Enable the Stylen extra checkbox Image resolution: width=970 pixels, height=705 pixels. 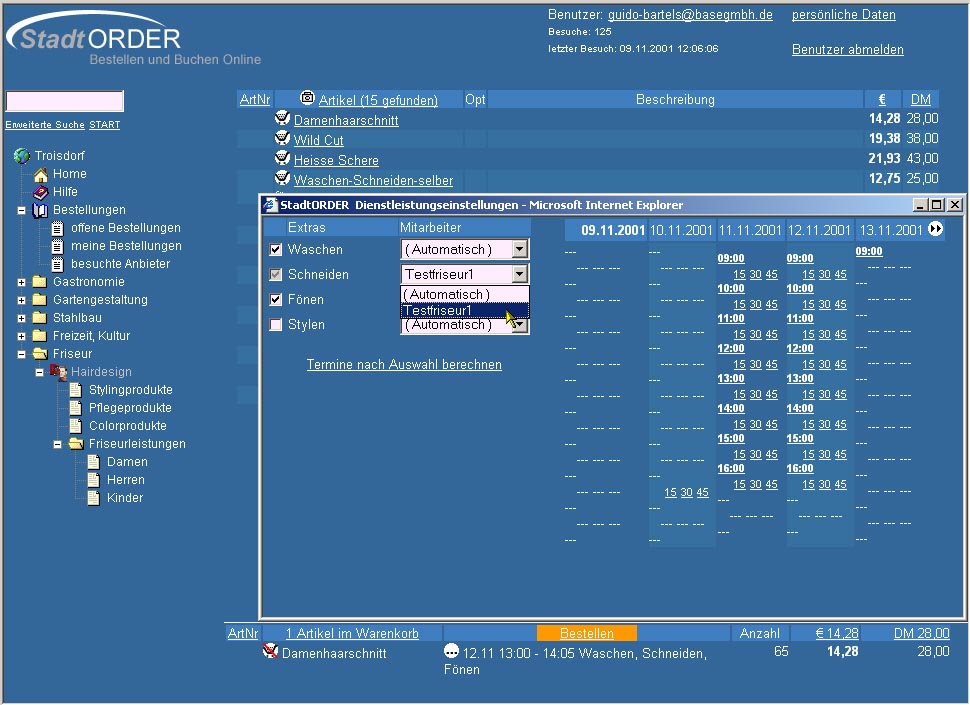pos(277,325)
